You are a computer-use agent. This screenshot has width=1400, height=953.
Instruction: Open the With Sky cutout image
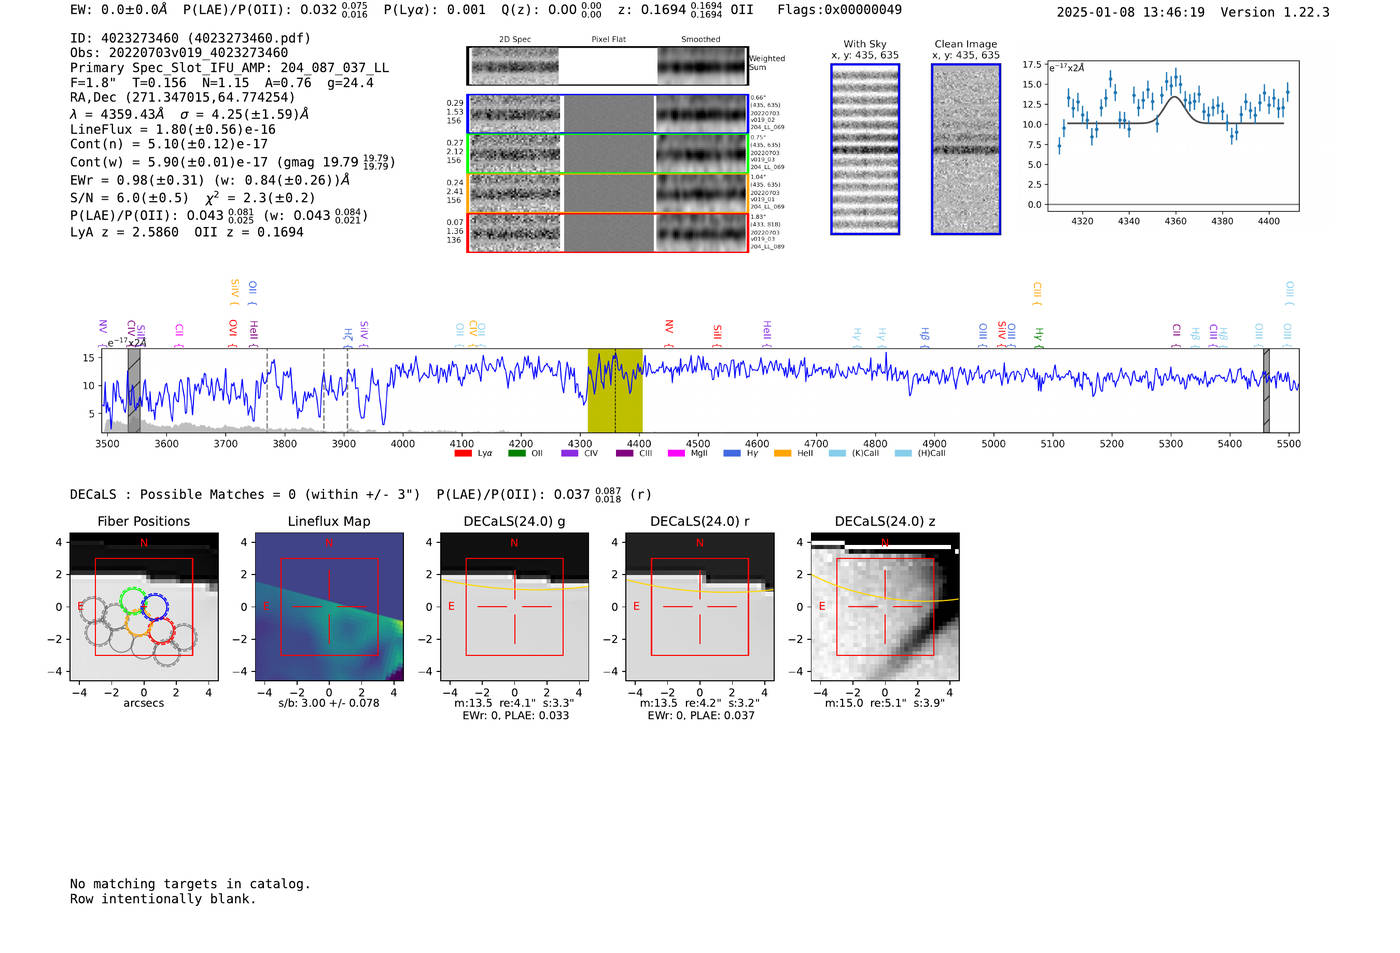(865, 149)
